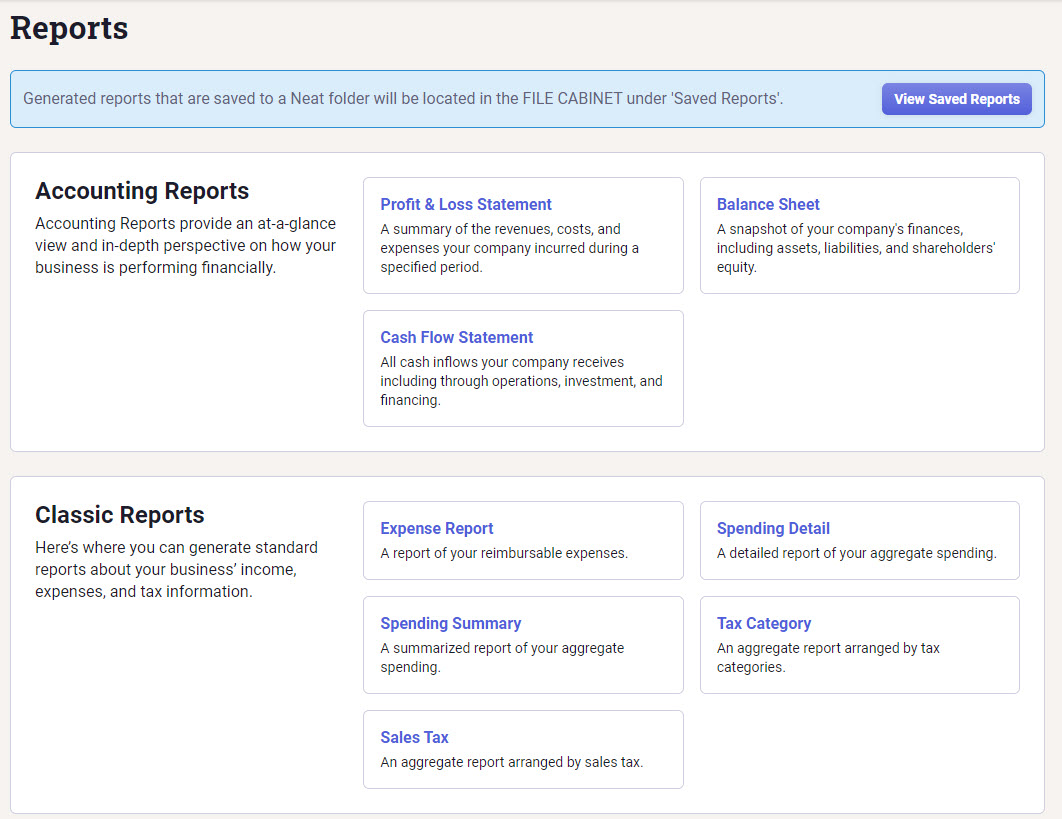Screen dimensions: 1062x819
Task: Open the Tax Category report
Action: [764, 623]
